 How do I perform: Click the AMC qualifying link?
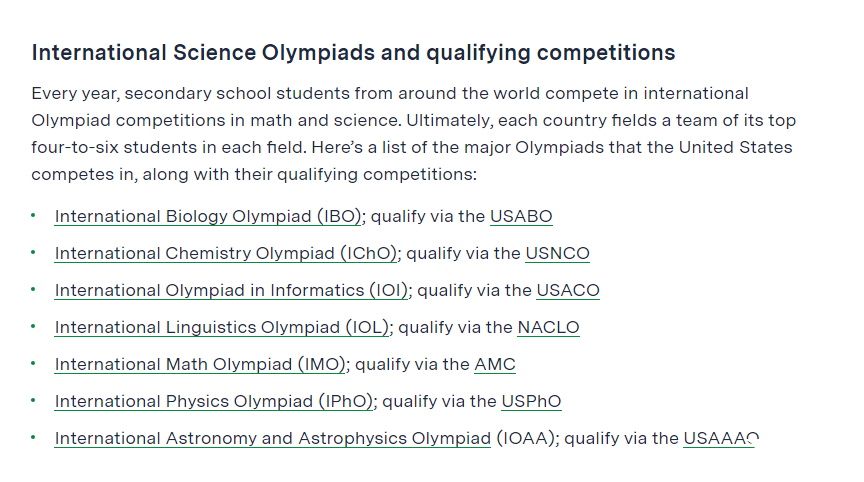click(x=495, y=364)
